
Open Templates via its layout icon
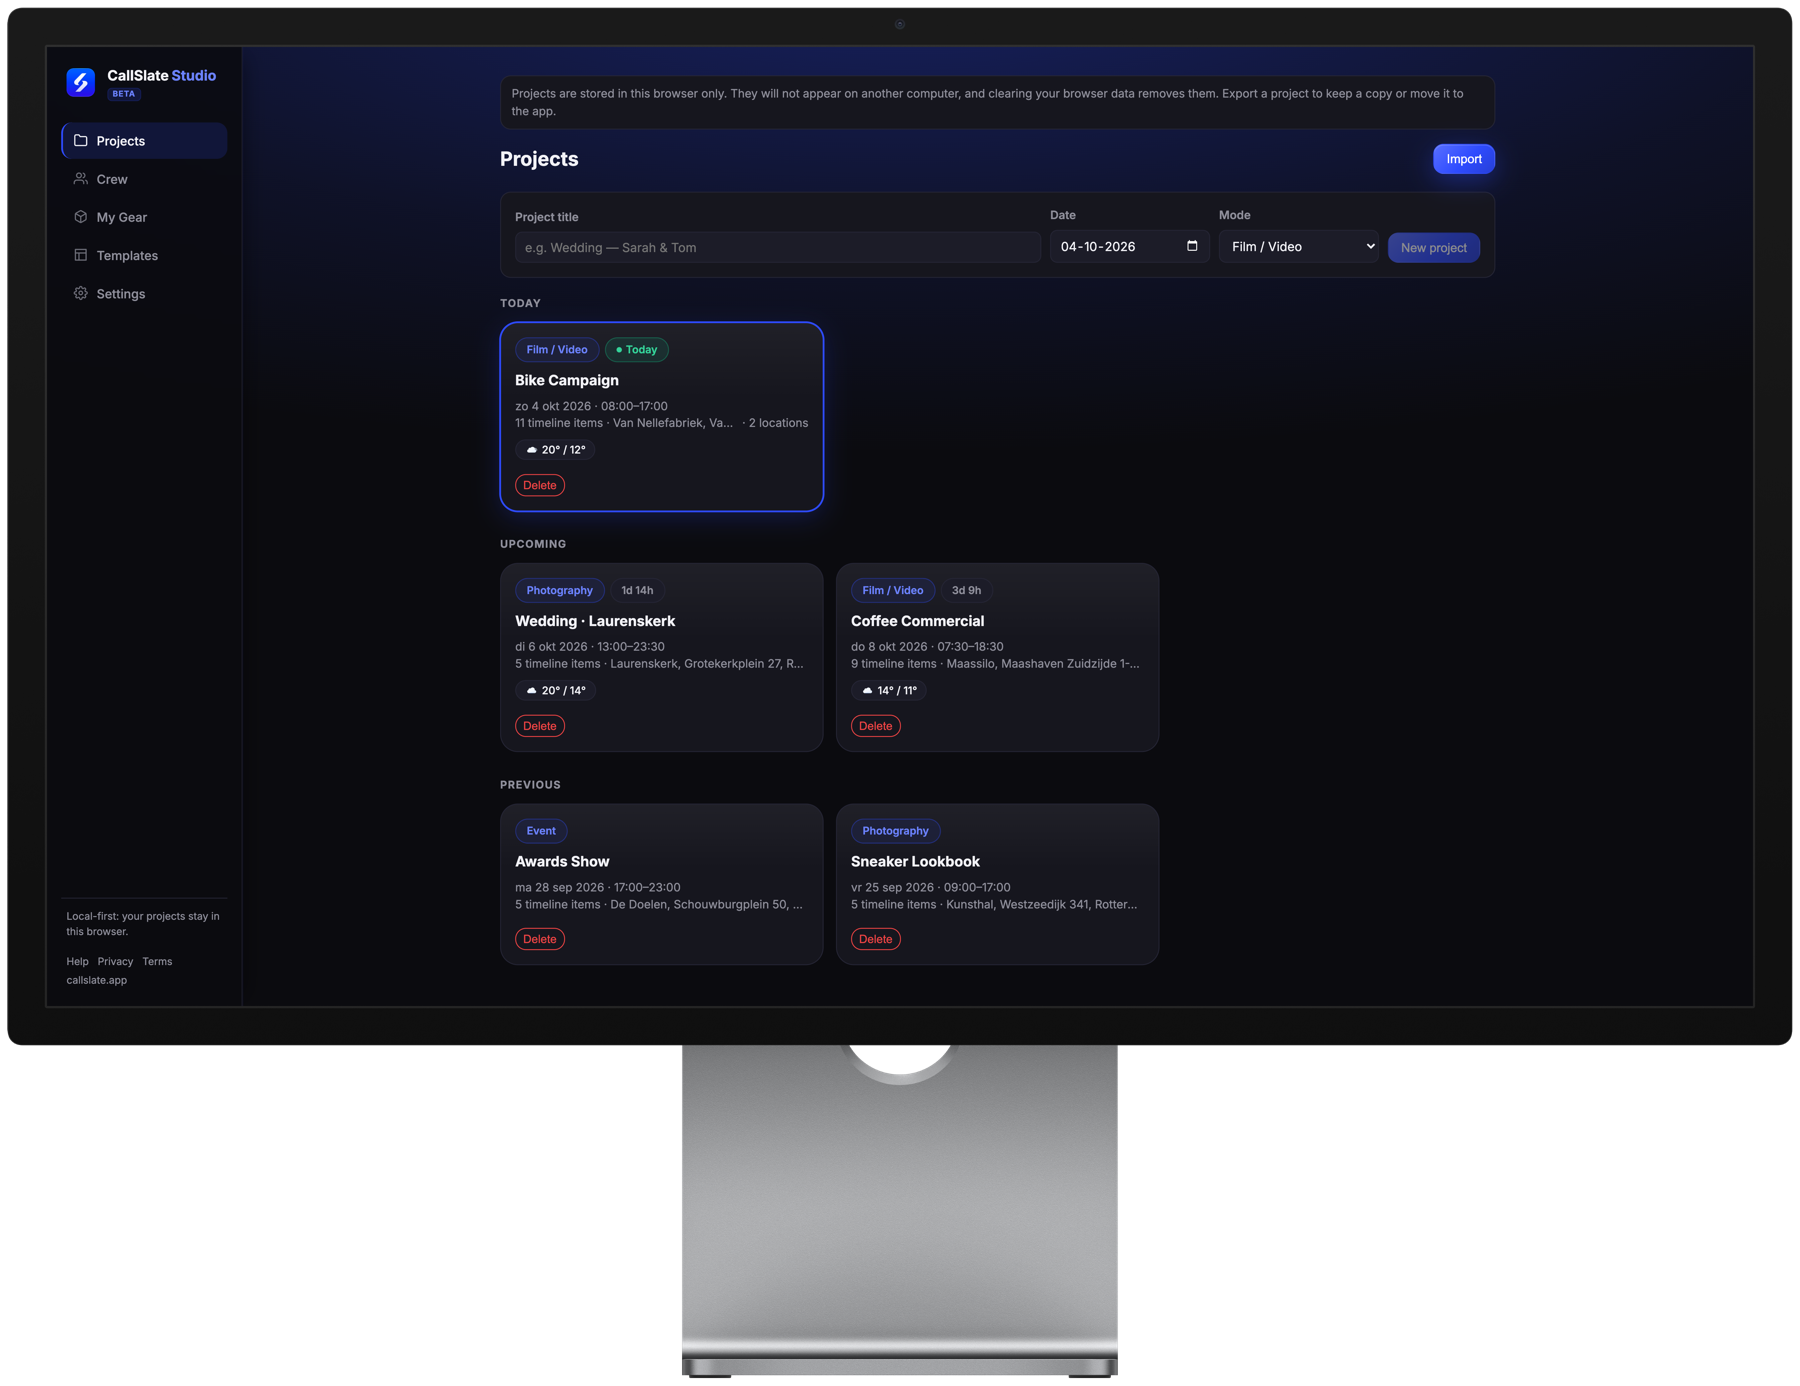pos(81,255)
